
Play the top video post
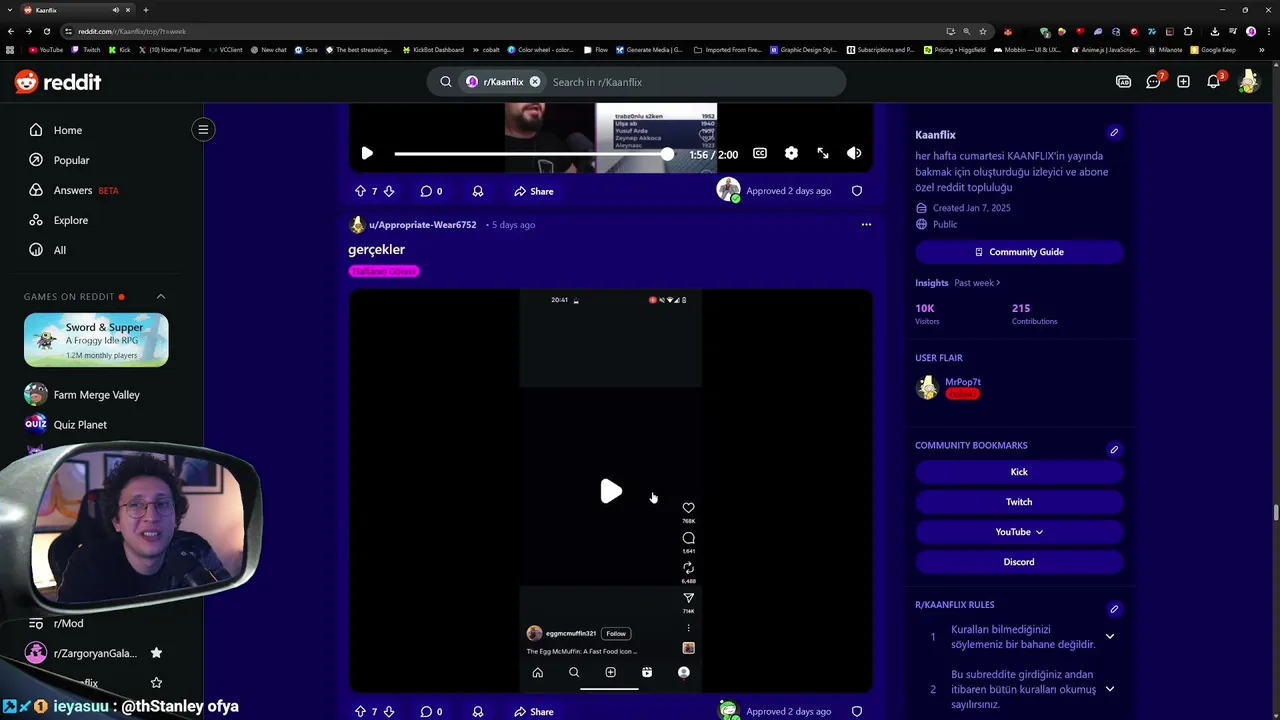(x=367, y=153)
